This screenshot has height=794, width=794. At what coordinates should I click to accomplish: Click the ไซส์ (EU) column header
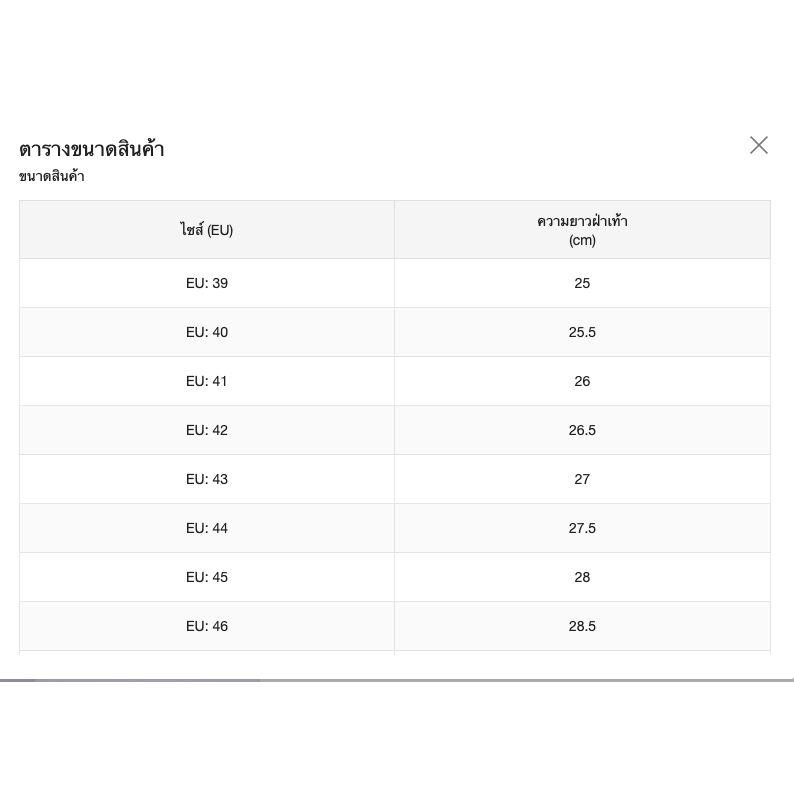pyautogui.click(x=207, y=230)
